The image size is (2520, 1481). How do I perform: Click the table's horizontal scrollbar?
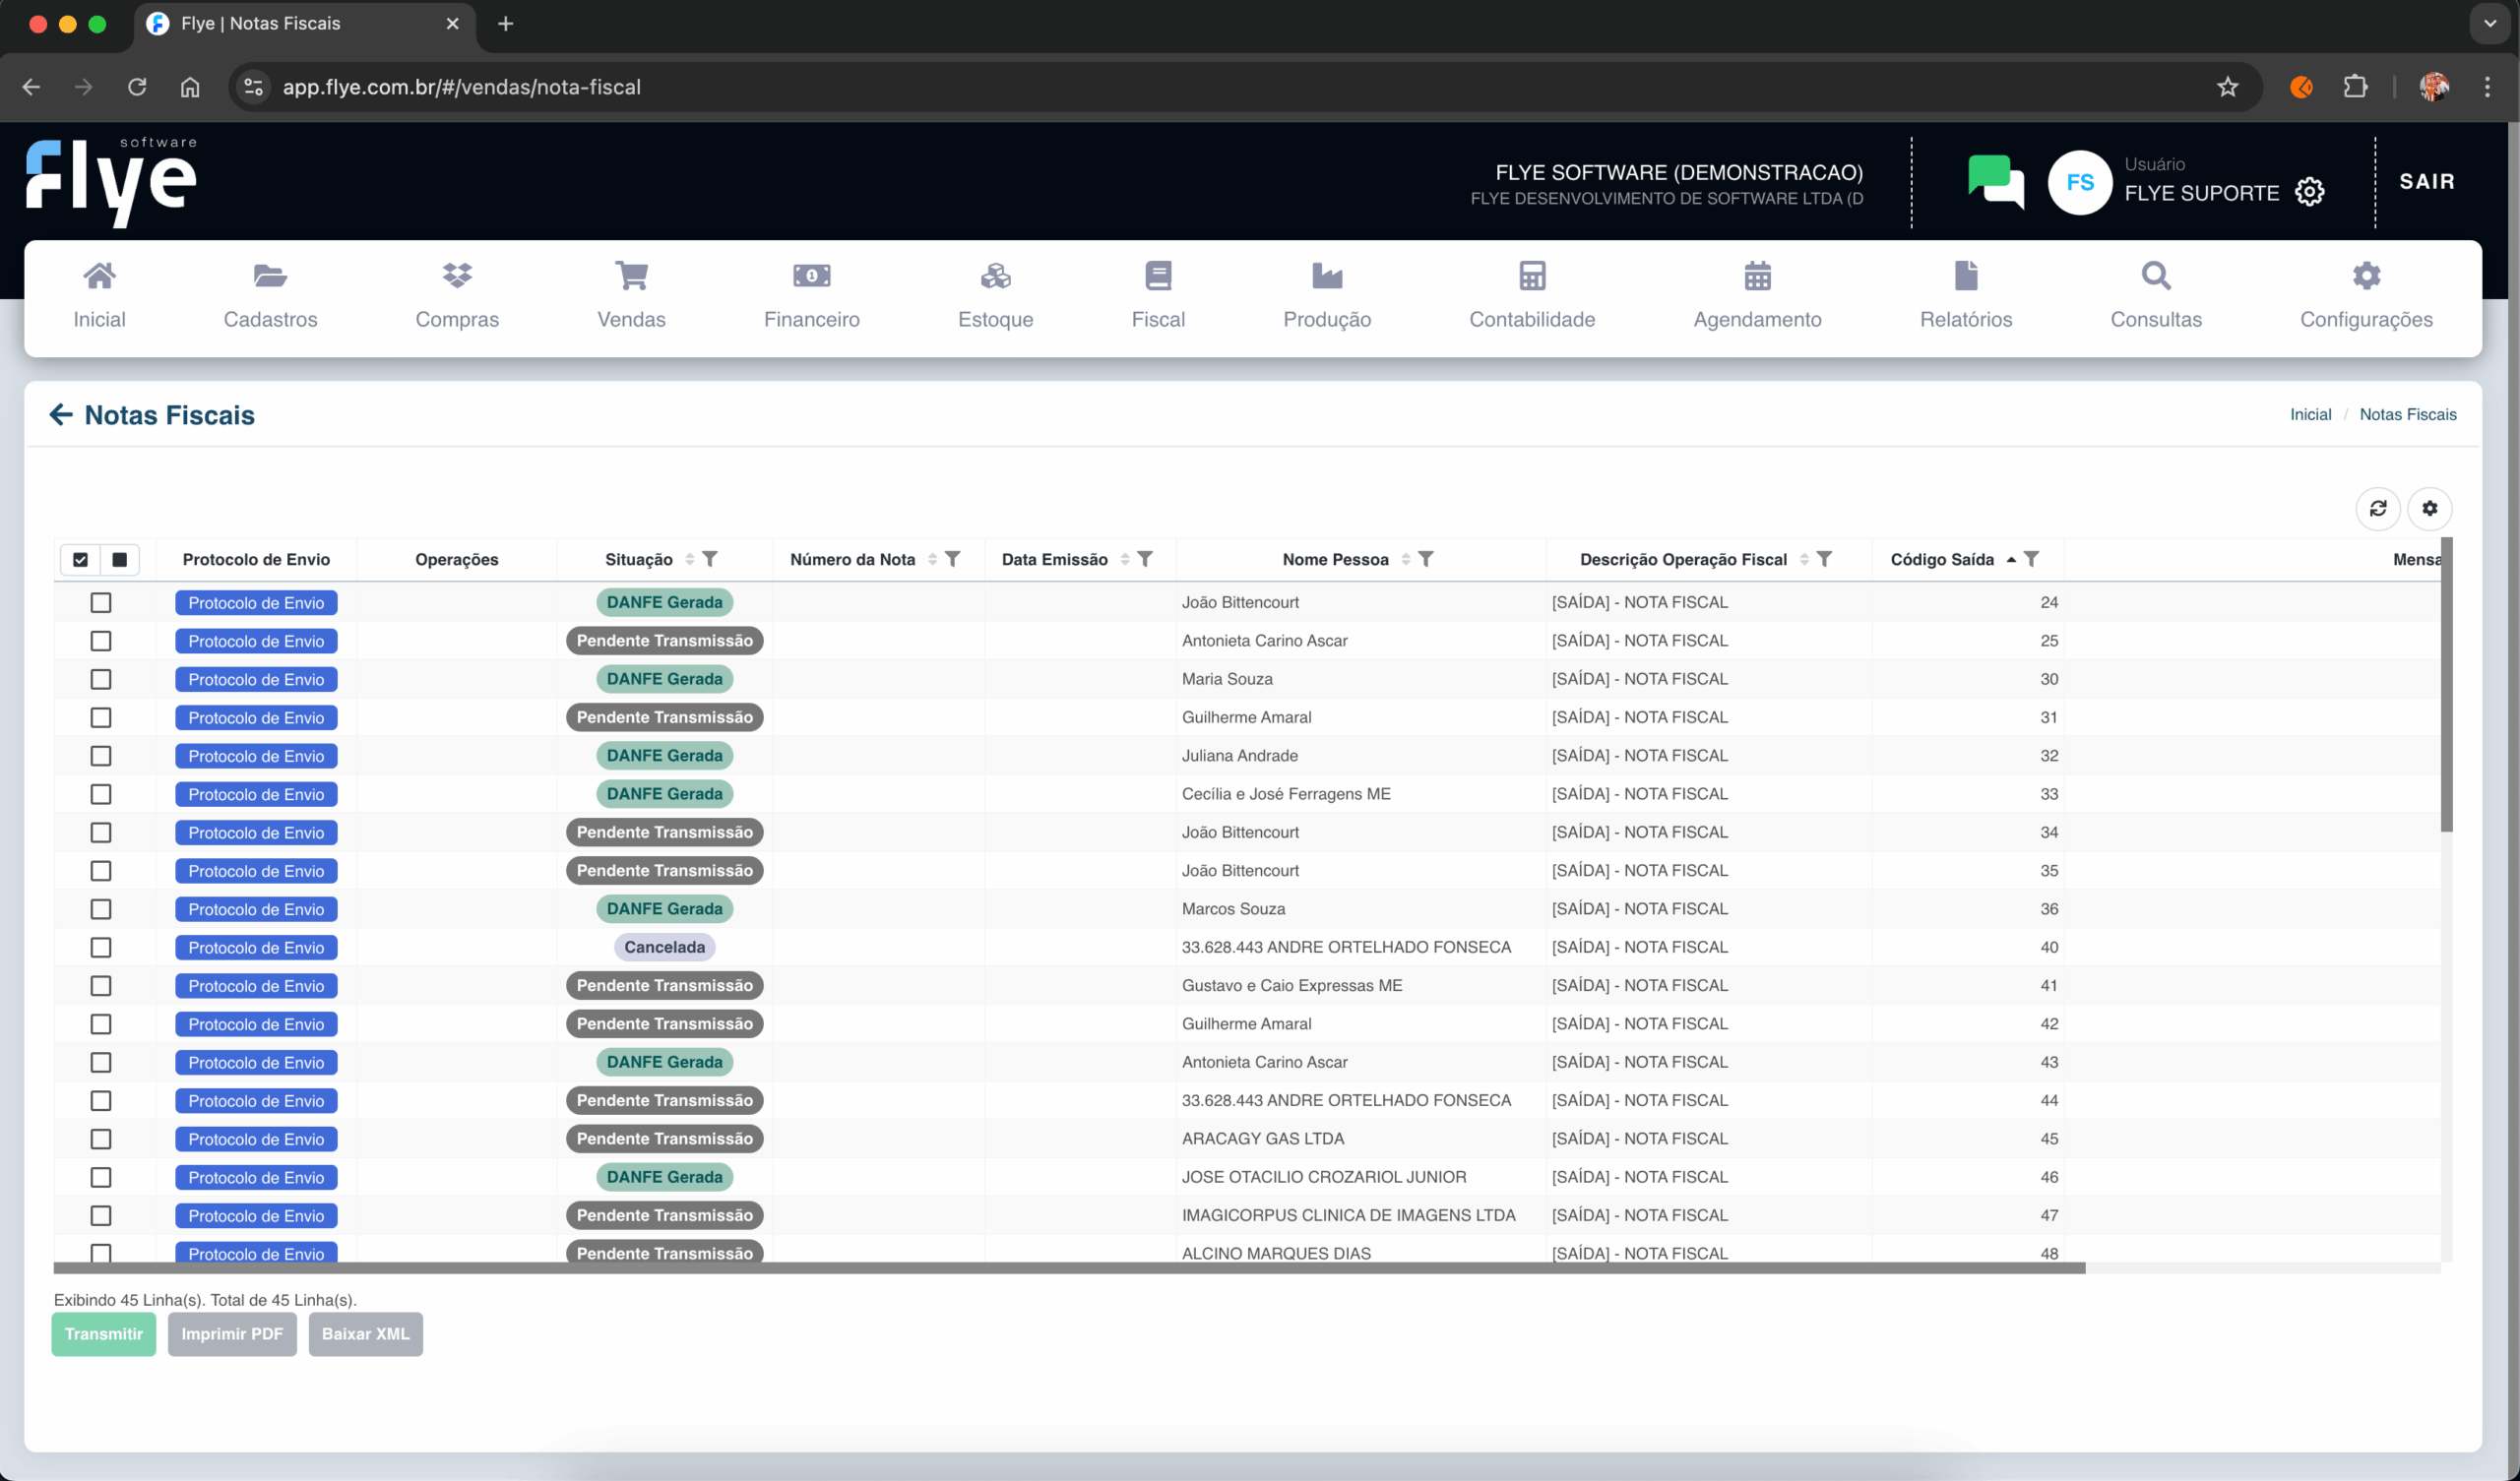[1069, 1268]
